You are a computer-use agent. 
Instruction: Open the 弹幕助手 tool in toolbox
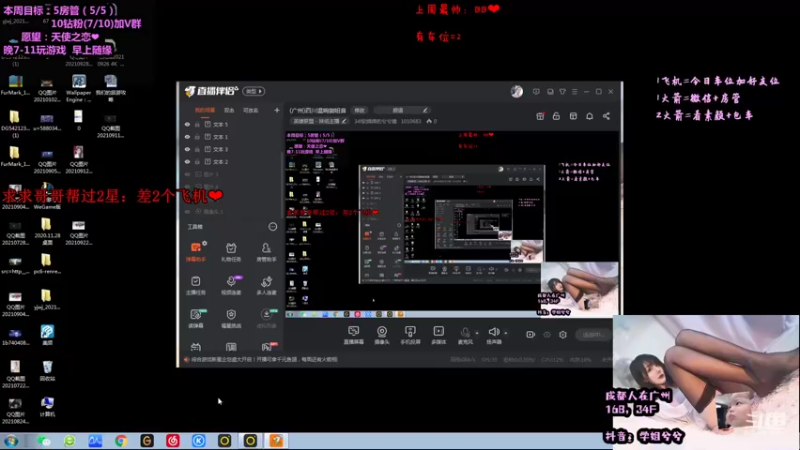point(196,252)
